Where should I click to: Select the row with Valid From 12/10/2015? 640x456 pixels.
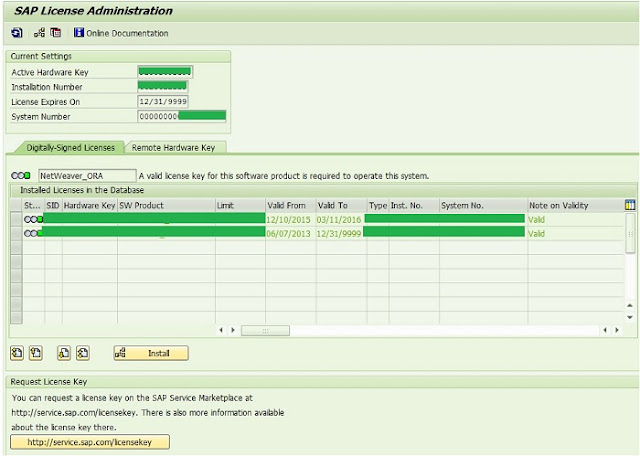pyautogui.click(x=16, y=219)
